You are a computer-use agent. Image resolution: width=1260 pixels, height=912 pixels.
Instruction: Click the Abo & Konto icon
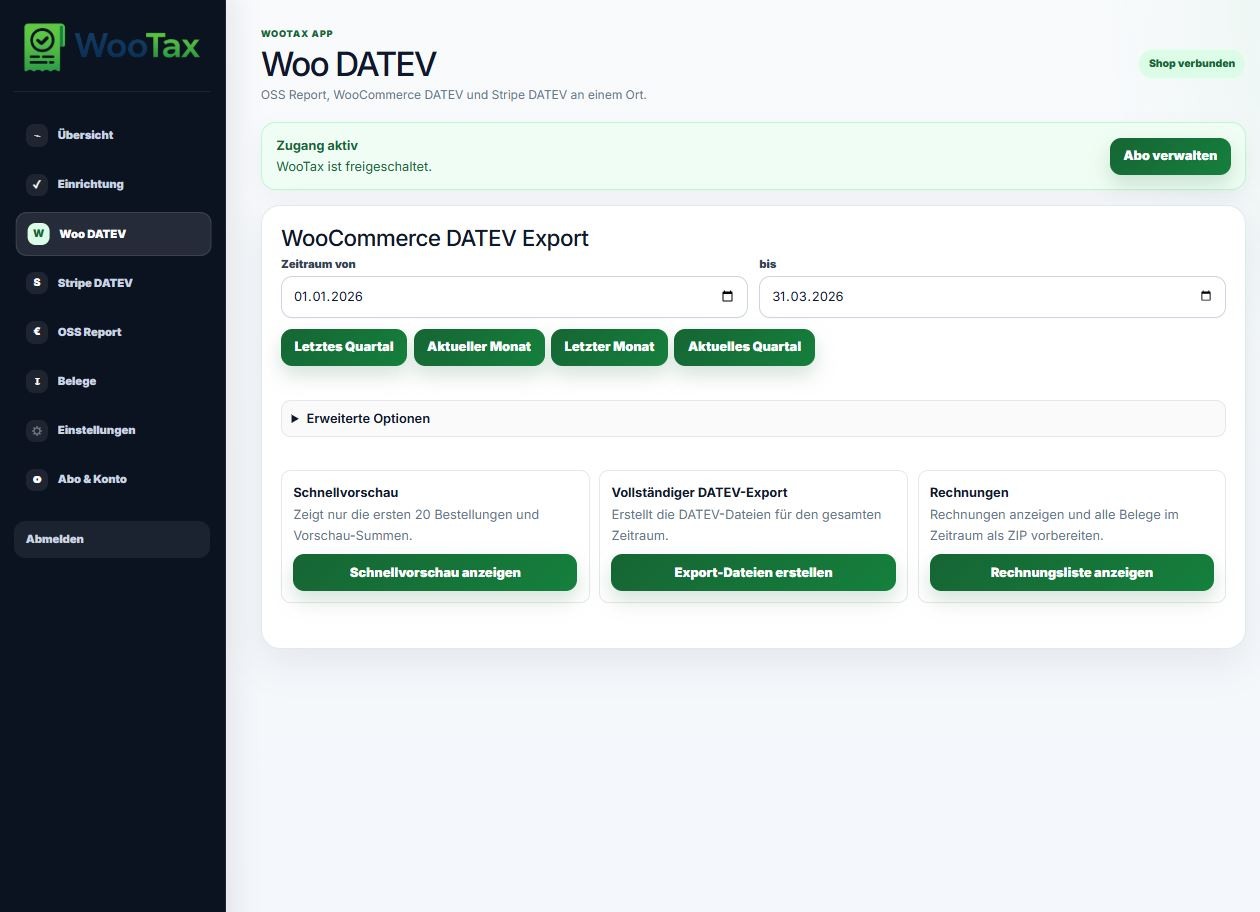pyautogui.click(x=37, y=479)
